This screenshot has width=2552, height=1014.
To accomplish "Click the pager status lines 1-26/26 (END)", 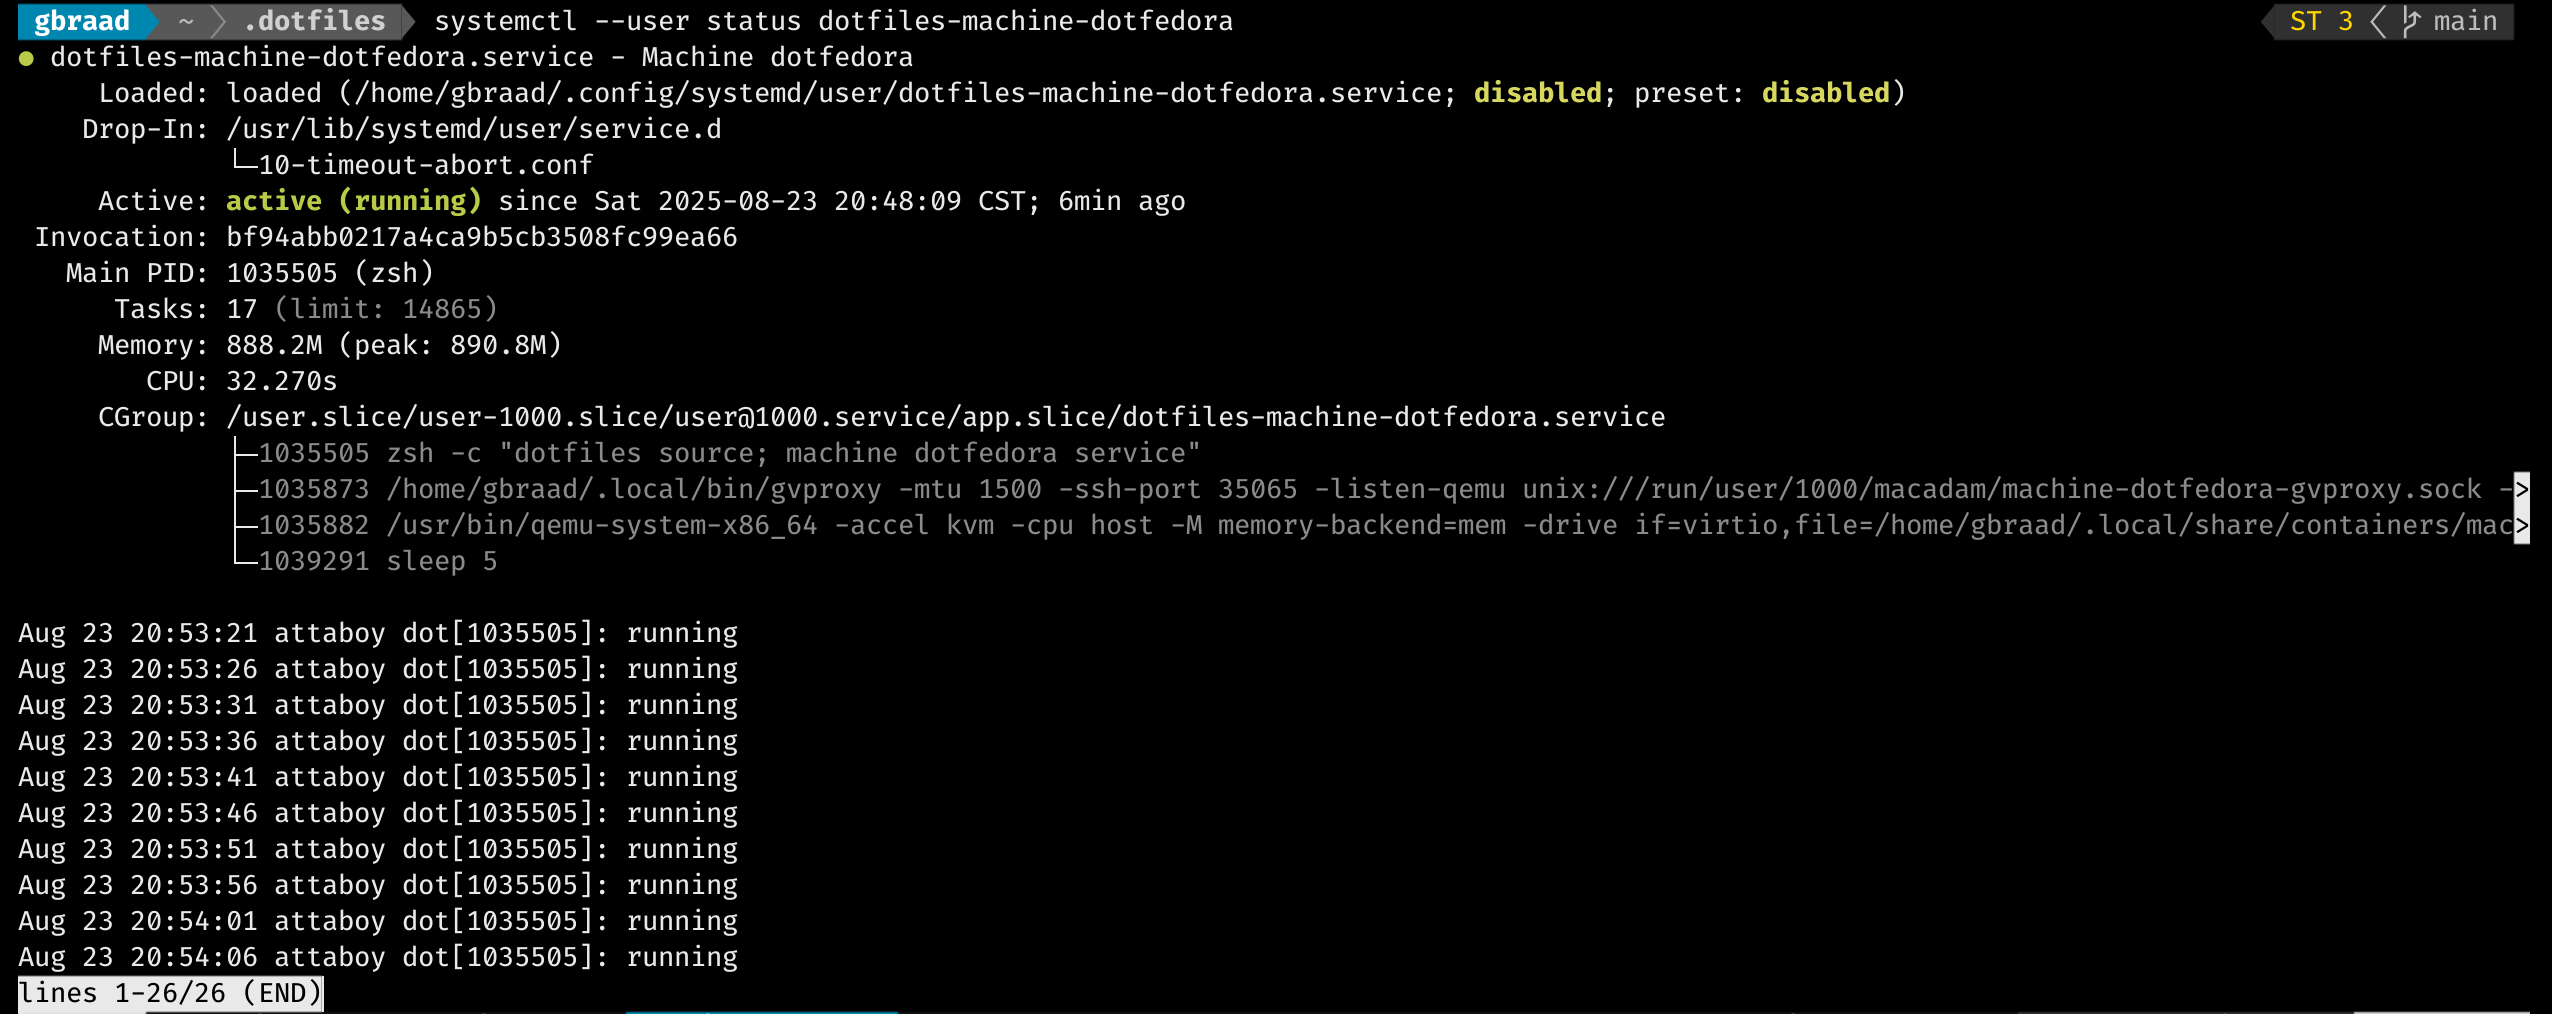I will point(170,993).
